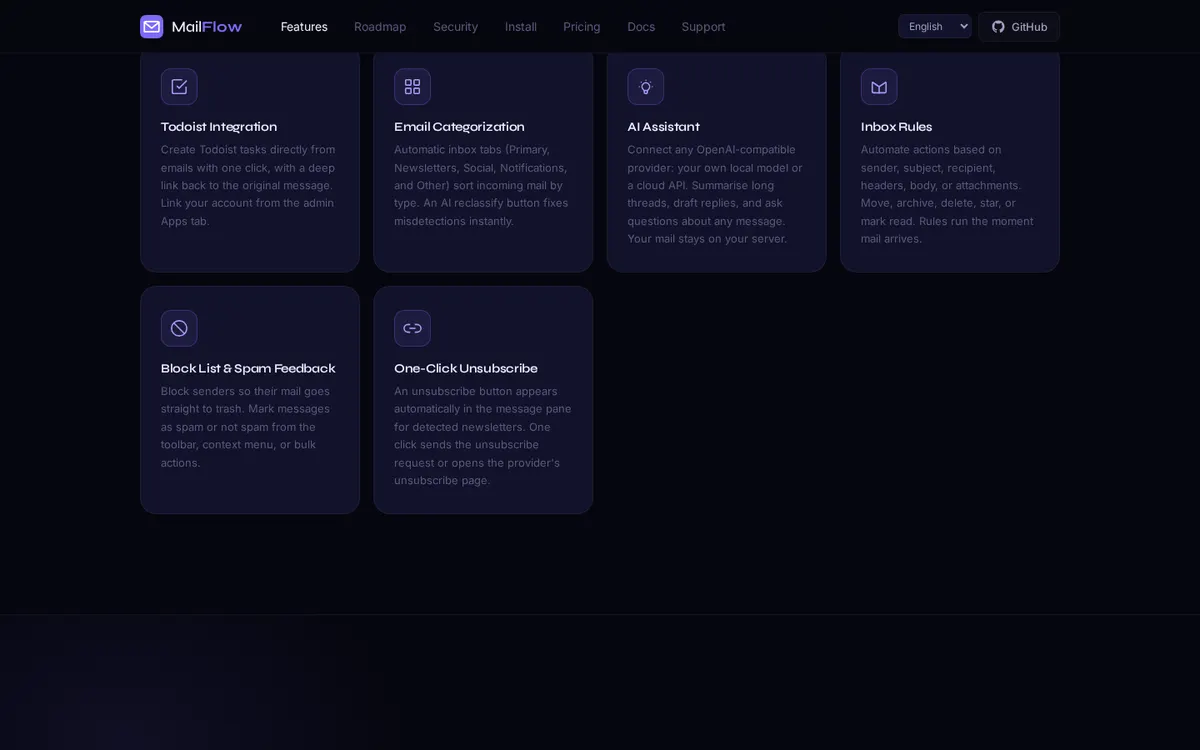The width and height of the screenshot is (1200, 750).
Task: Click the GitHub octocat icon
Action: [x=998, y=27]
